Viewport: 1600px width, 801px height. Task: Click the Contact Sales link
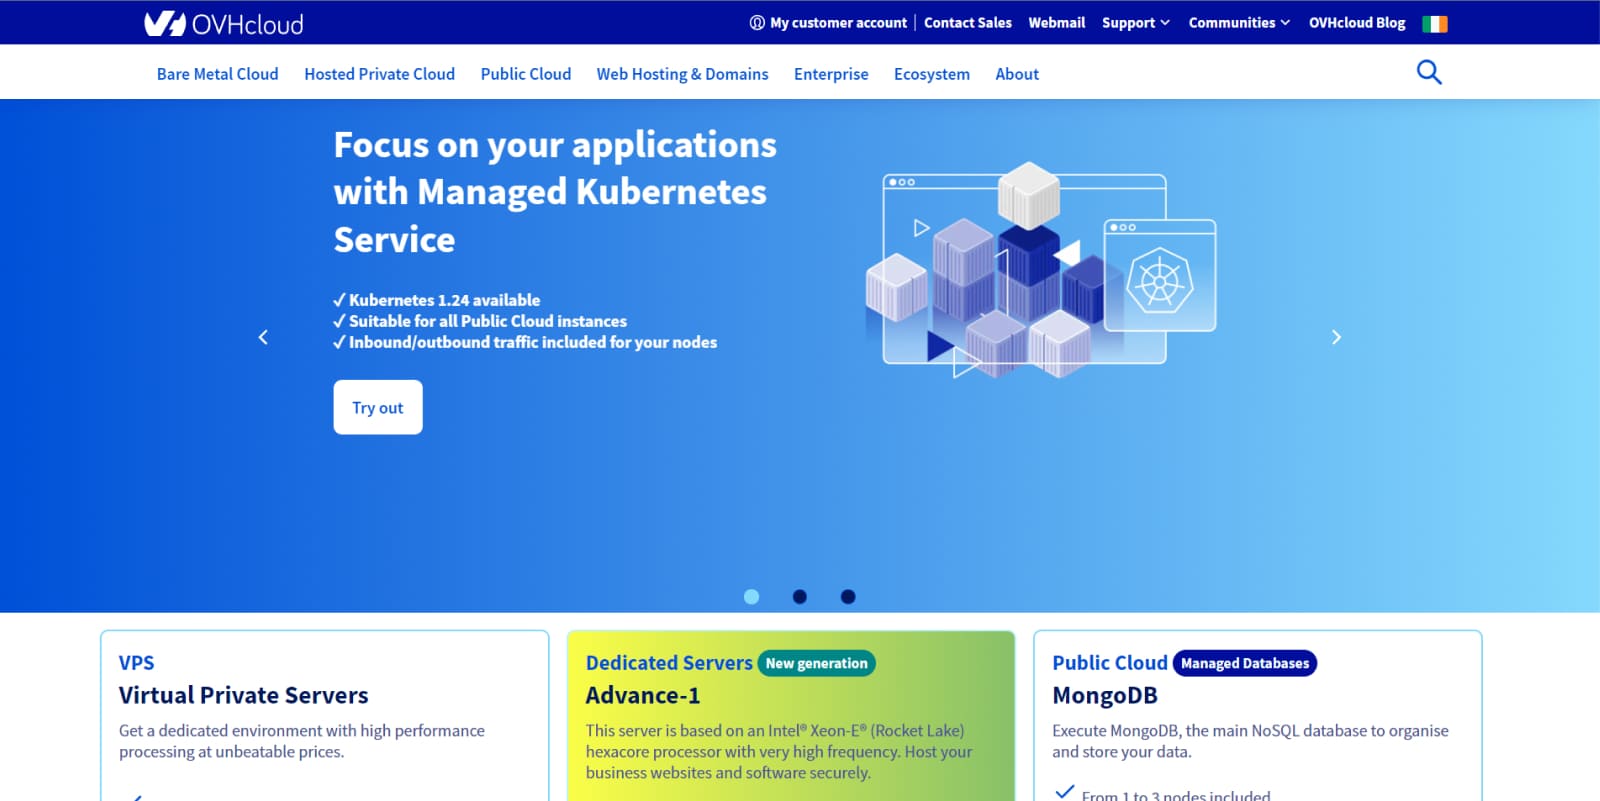click(968, 23)
